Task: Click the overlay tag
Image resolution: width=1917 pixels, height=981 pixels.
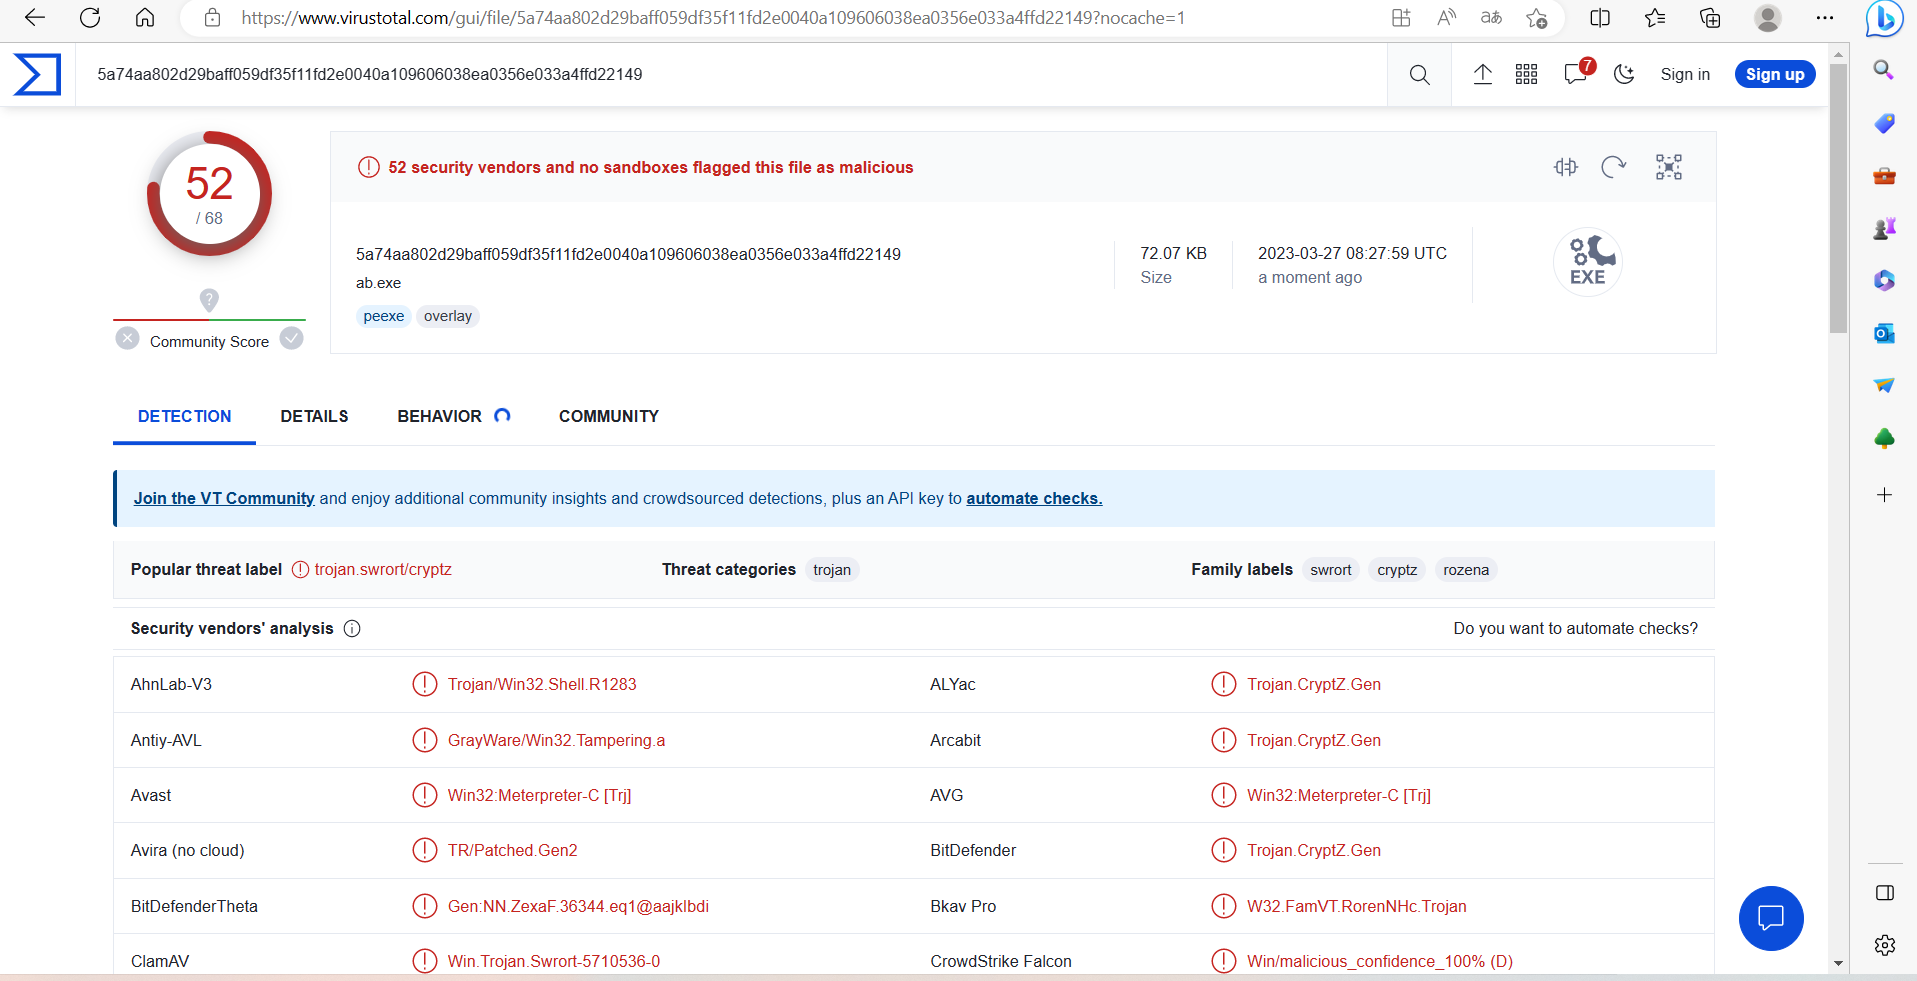Action: (x=448, y=316)
